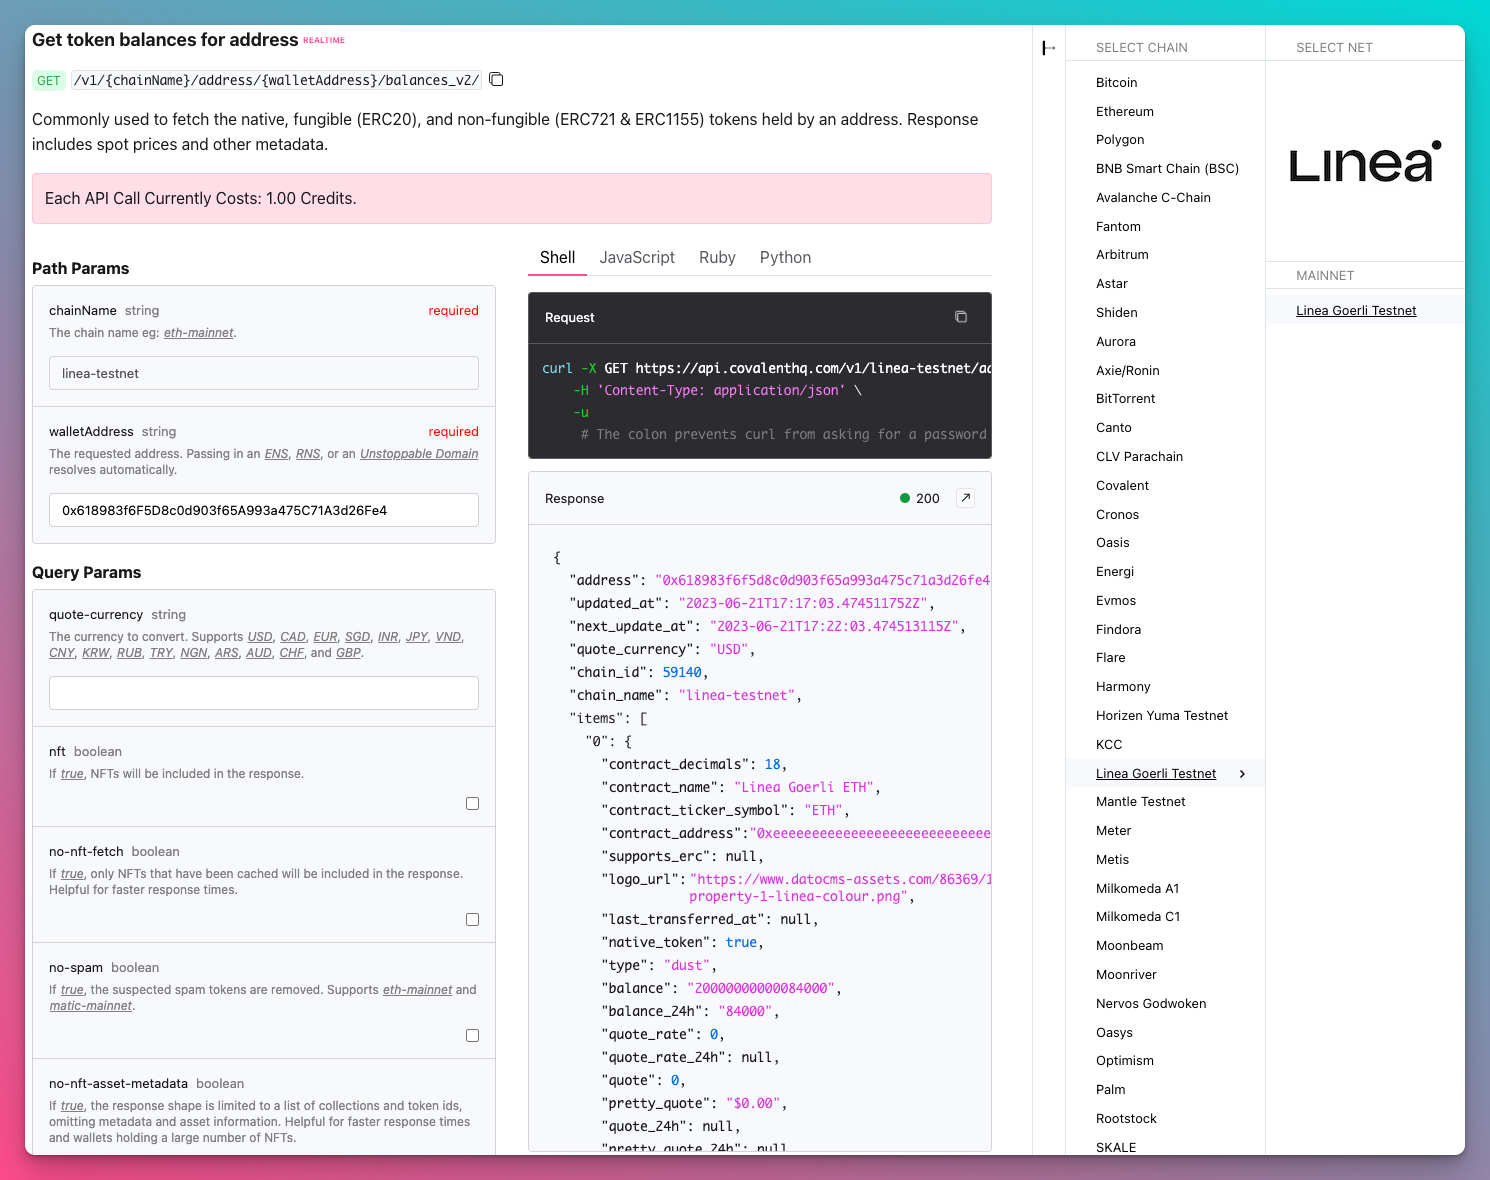Choose Nervos Godwoken
This screenshot has width=1490, height=1180.
click(x=1151, y=1004)
